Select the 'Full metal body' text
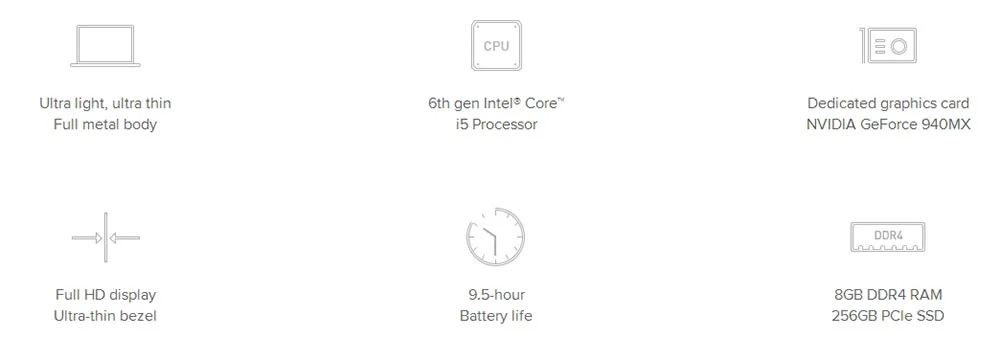 (x=105, y=124)
